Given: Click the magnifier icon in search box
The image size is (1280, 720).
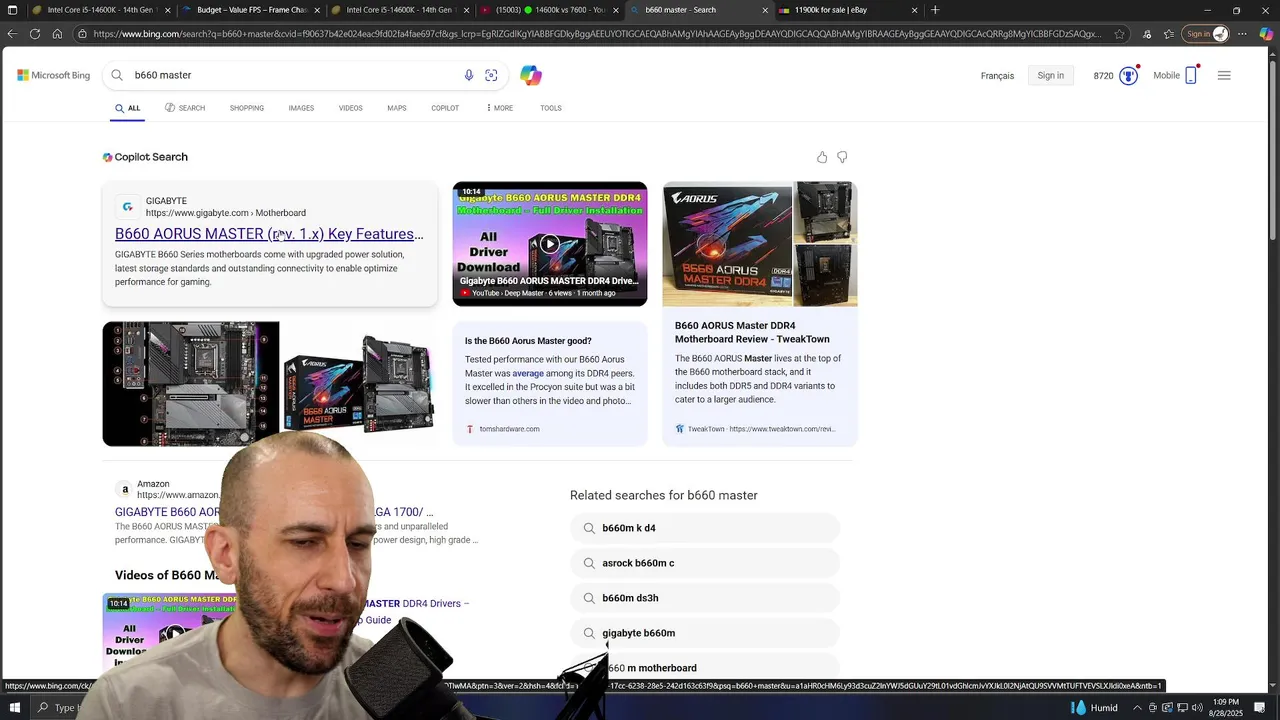Looking at the screenshot, I should pyautogui.click(x=117, y=75).
